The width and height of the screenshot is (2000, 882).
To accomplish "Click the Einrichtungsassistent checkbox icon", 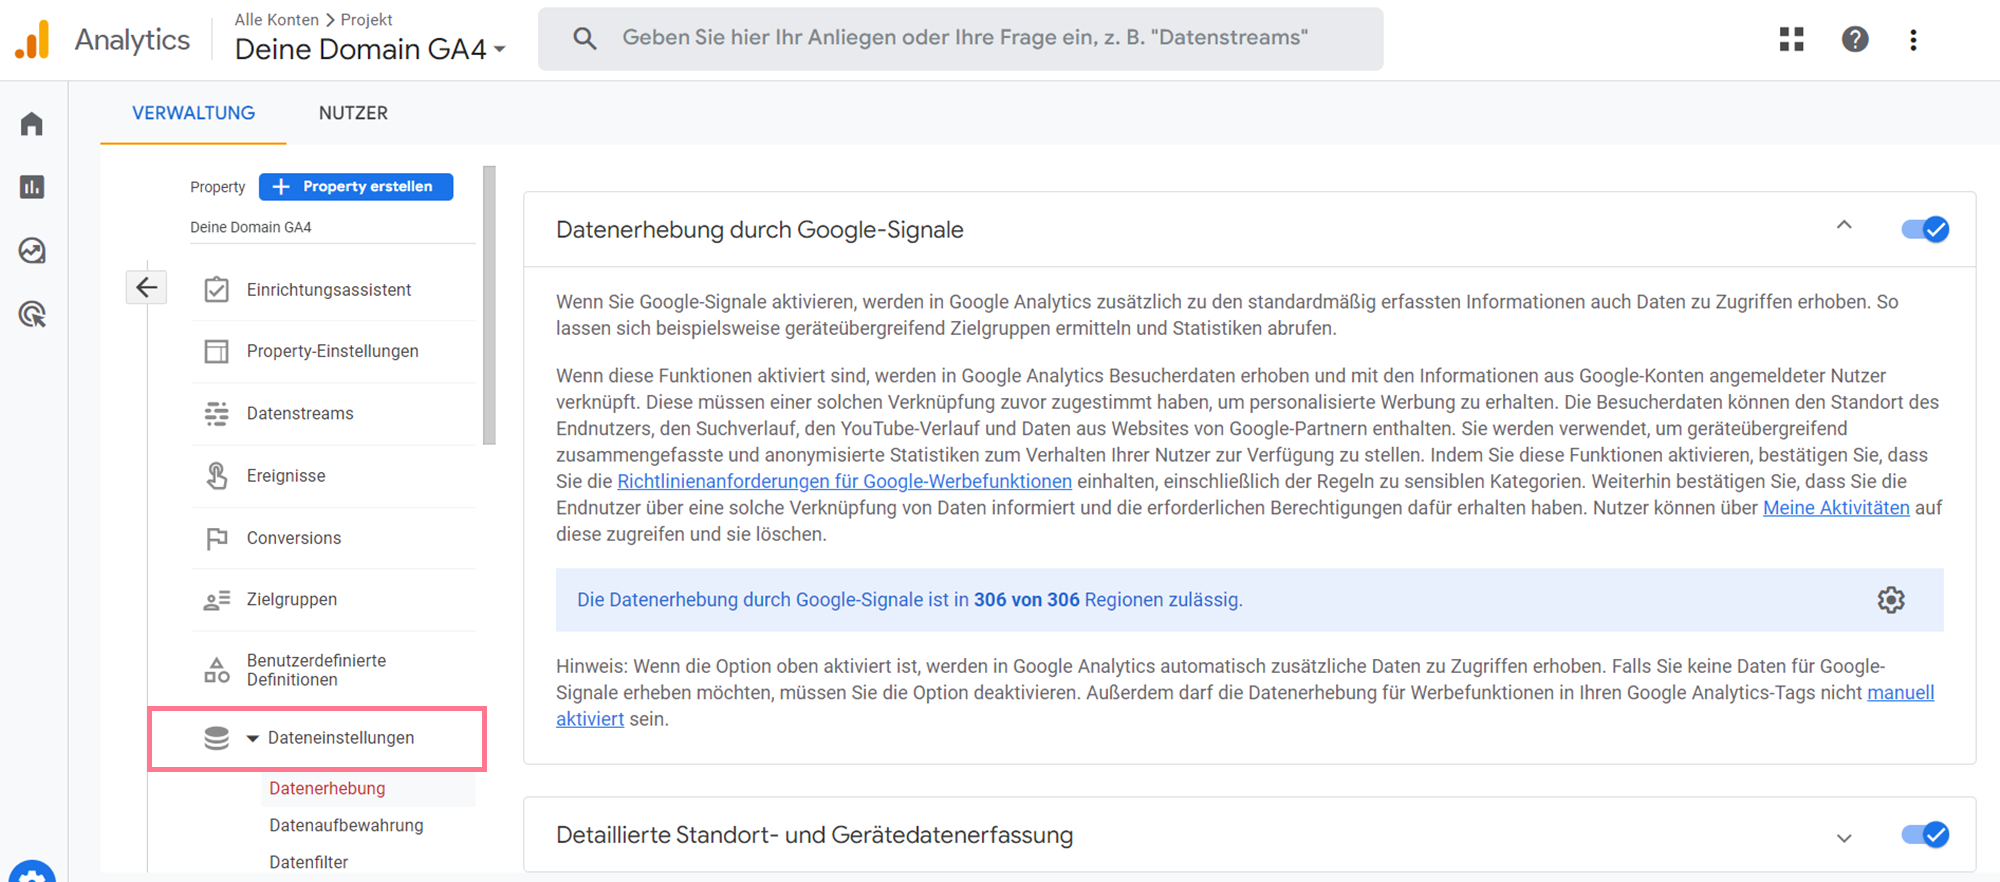I will [x=217, y=290].
